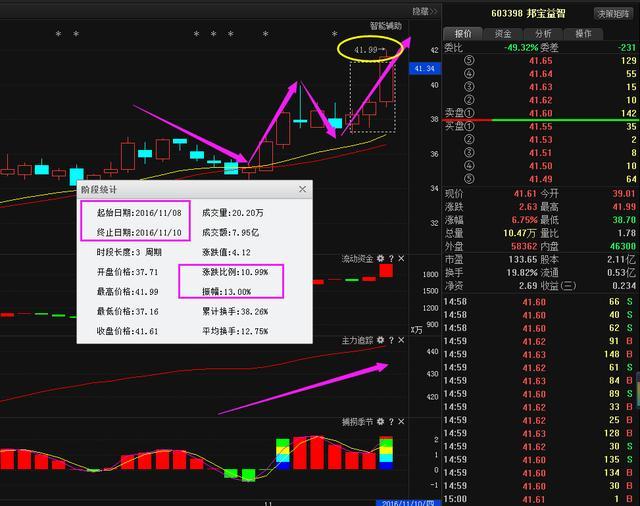Screen dimensions: 640x506
Task: Switch to the 资金 tab
Action: tap(503, 33)
